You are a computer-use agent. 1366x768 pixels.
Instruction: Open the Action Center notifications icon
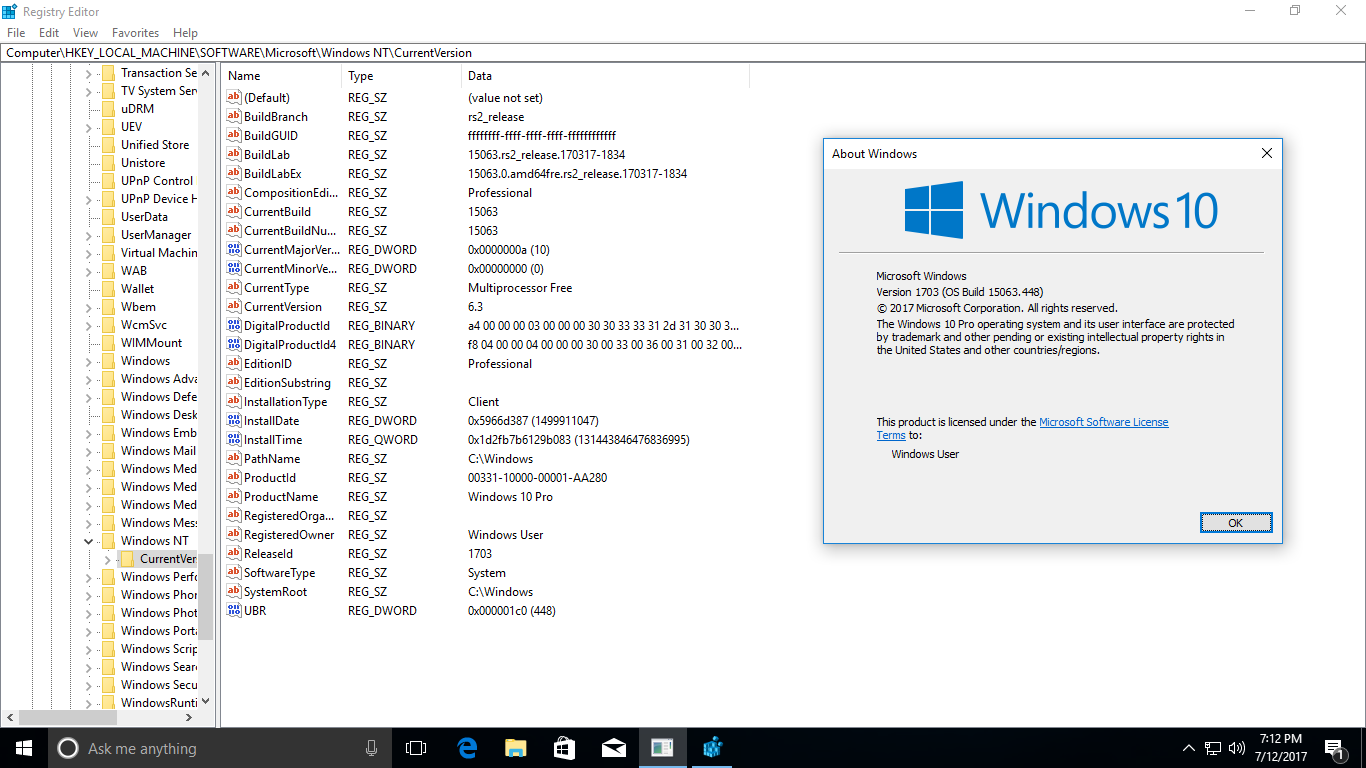tap(1333, 748)
